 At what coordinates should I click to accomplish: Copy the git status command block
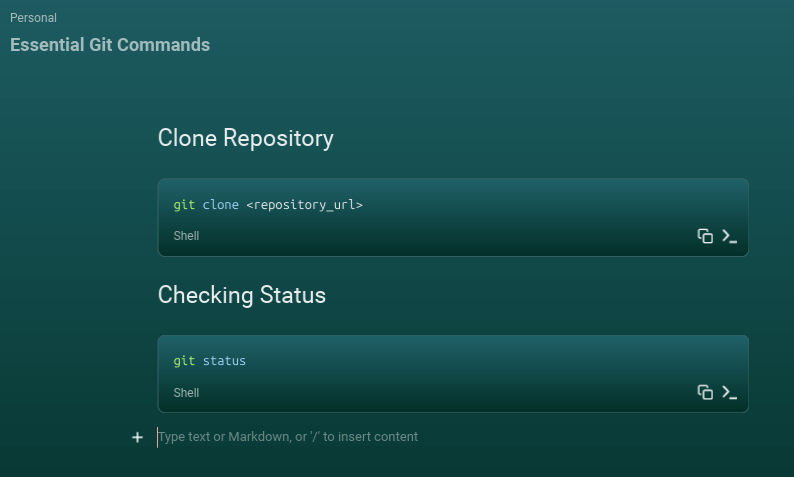point(705,392)
